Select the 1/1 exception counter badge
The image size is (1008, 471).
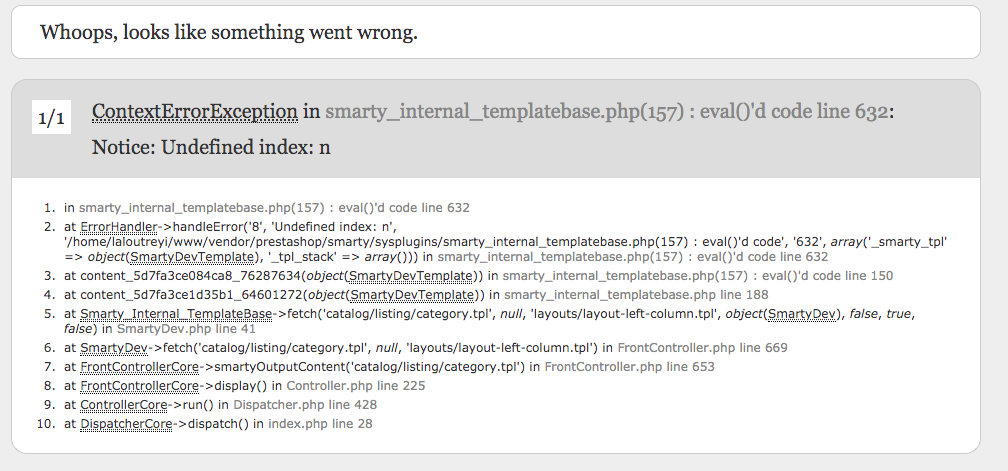[x=51, y=118]
